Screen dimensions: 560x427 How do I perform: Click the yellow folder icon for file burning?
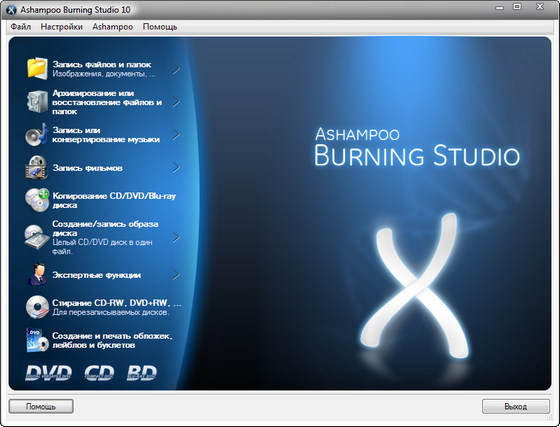[37, 68]
